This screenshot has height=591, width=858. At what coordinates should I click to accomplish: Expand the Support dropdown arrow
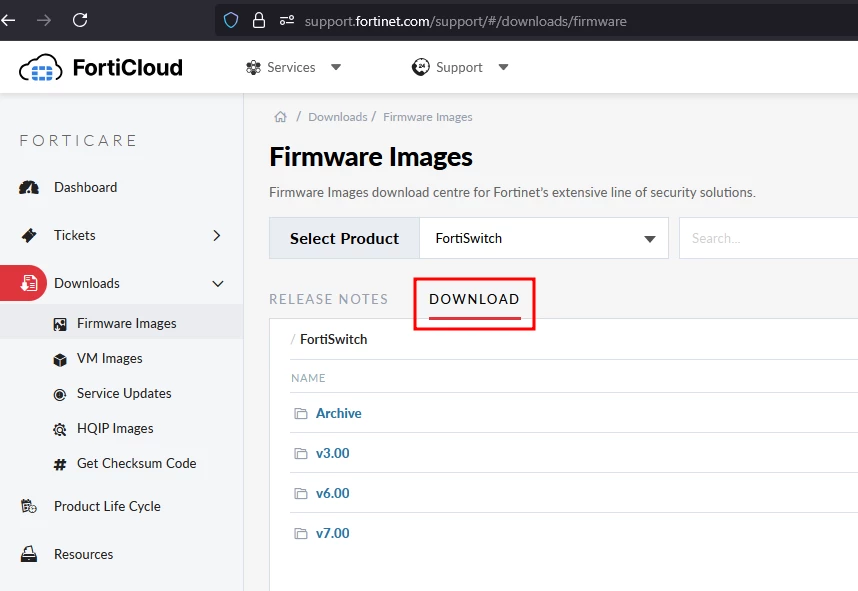(x=503, y=67)
